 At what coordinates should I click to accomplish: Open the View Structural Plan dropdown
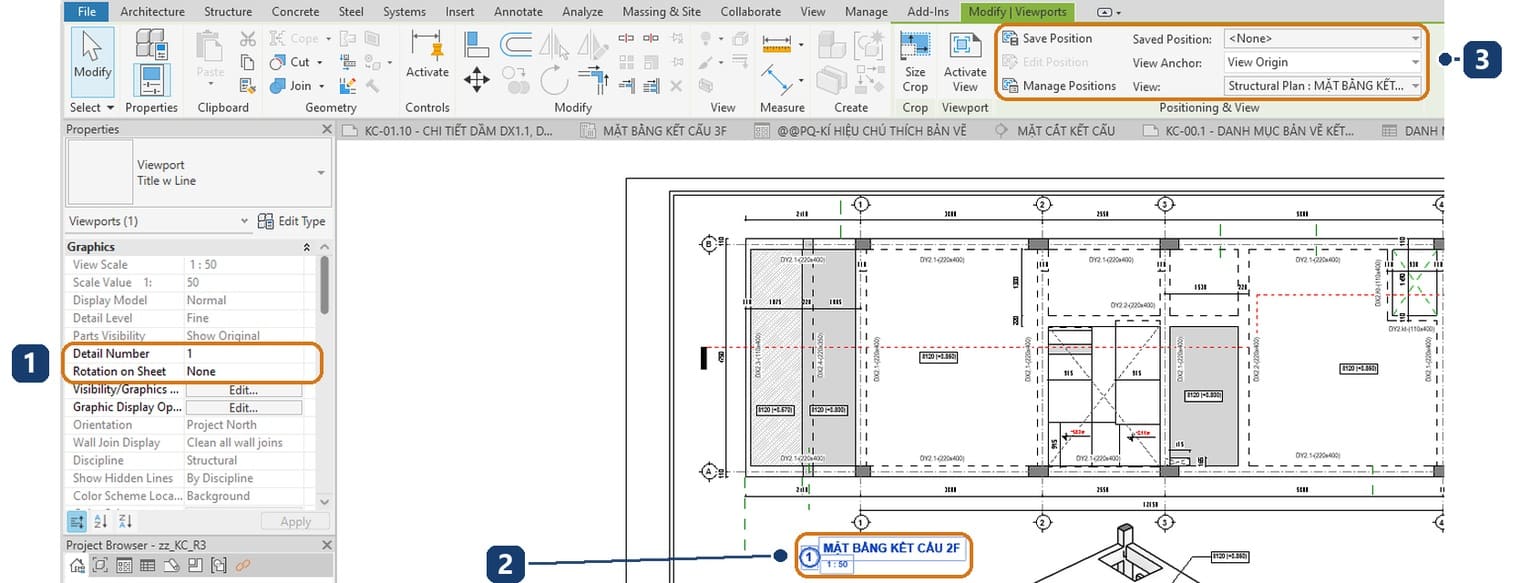[x=1415, y=86]
